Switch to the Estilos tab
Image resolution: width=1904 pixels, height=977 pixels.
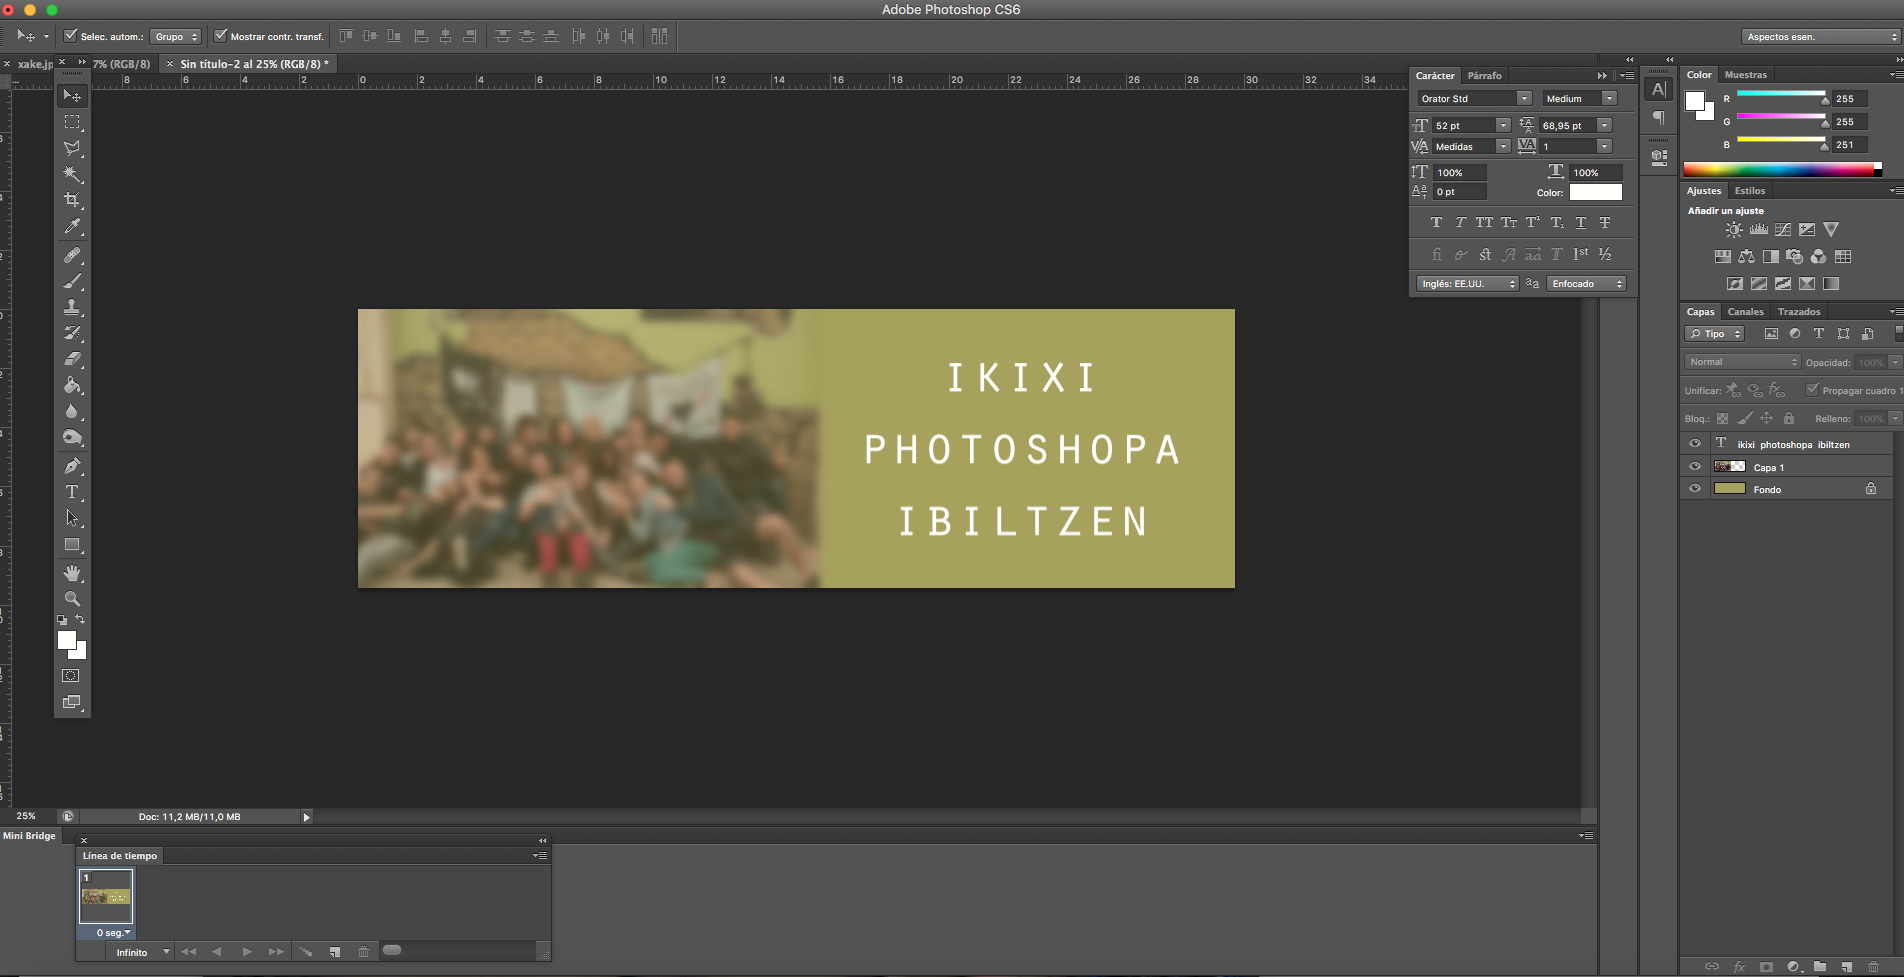tap(1750, 191)
